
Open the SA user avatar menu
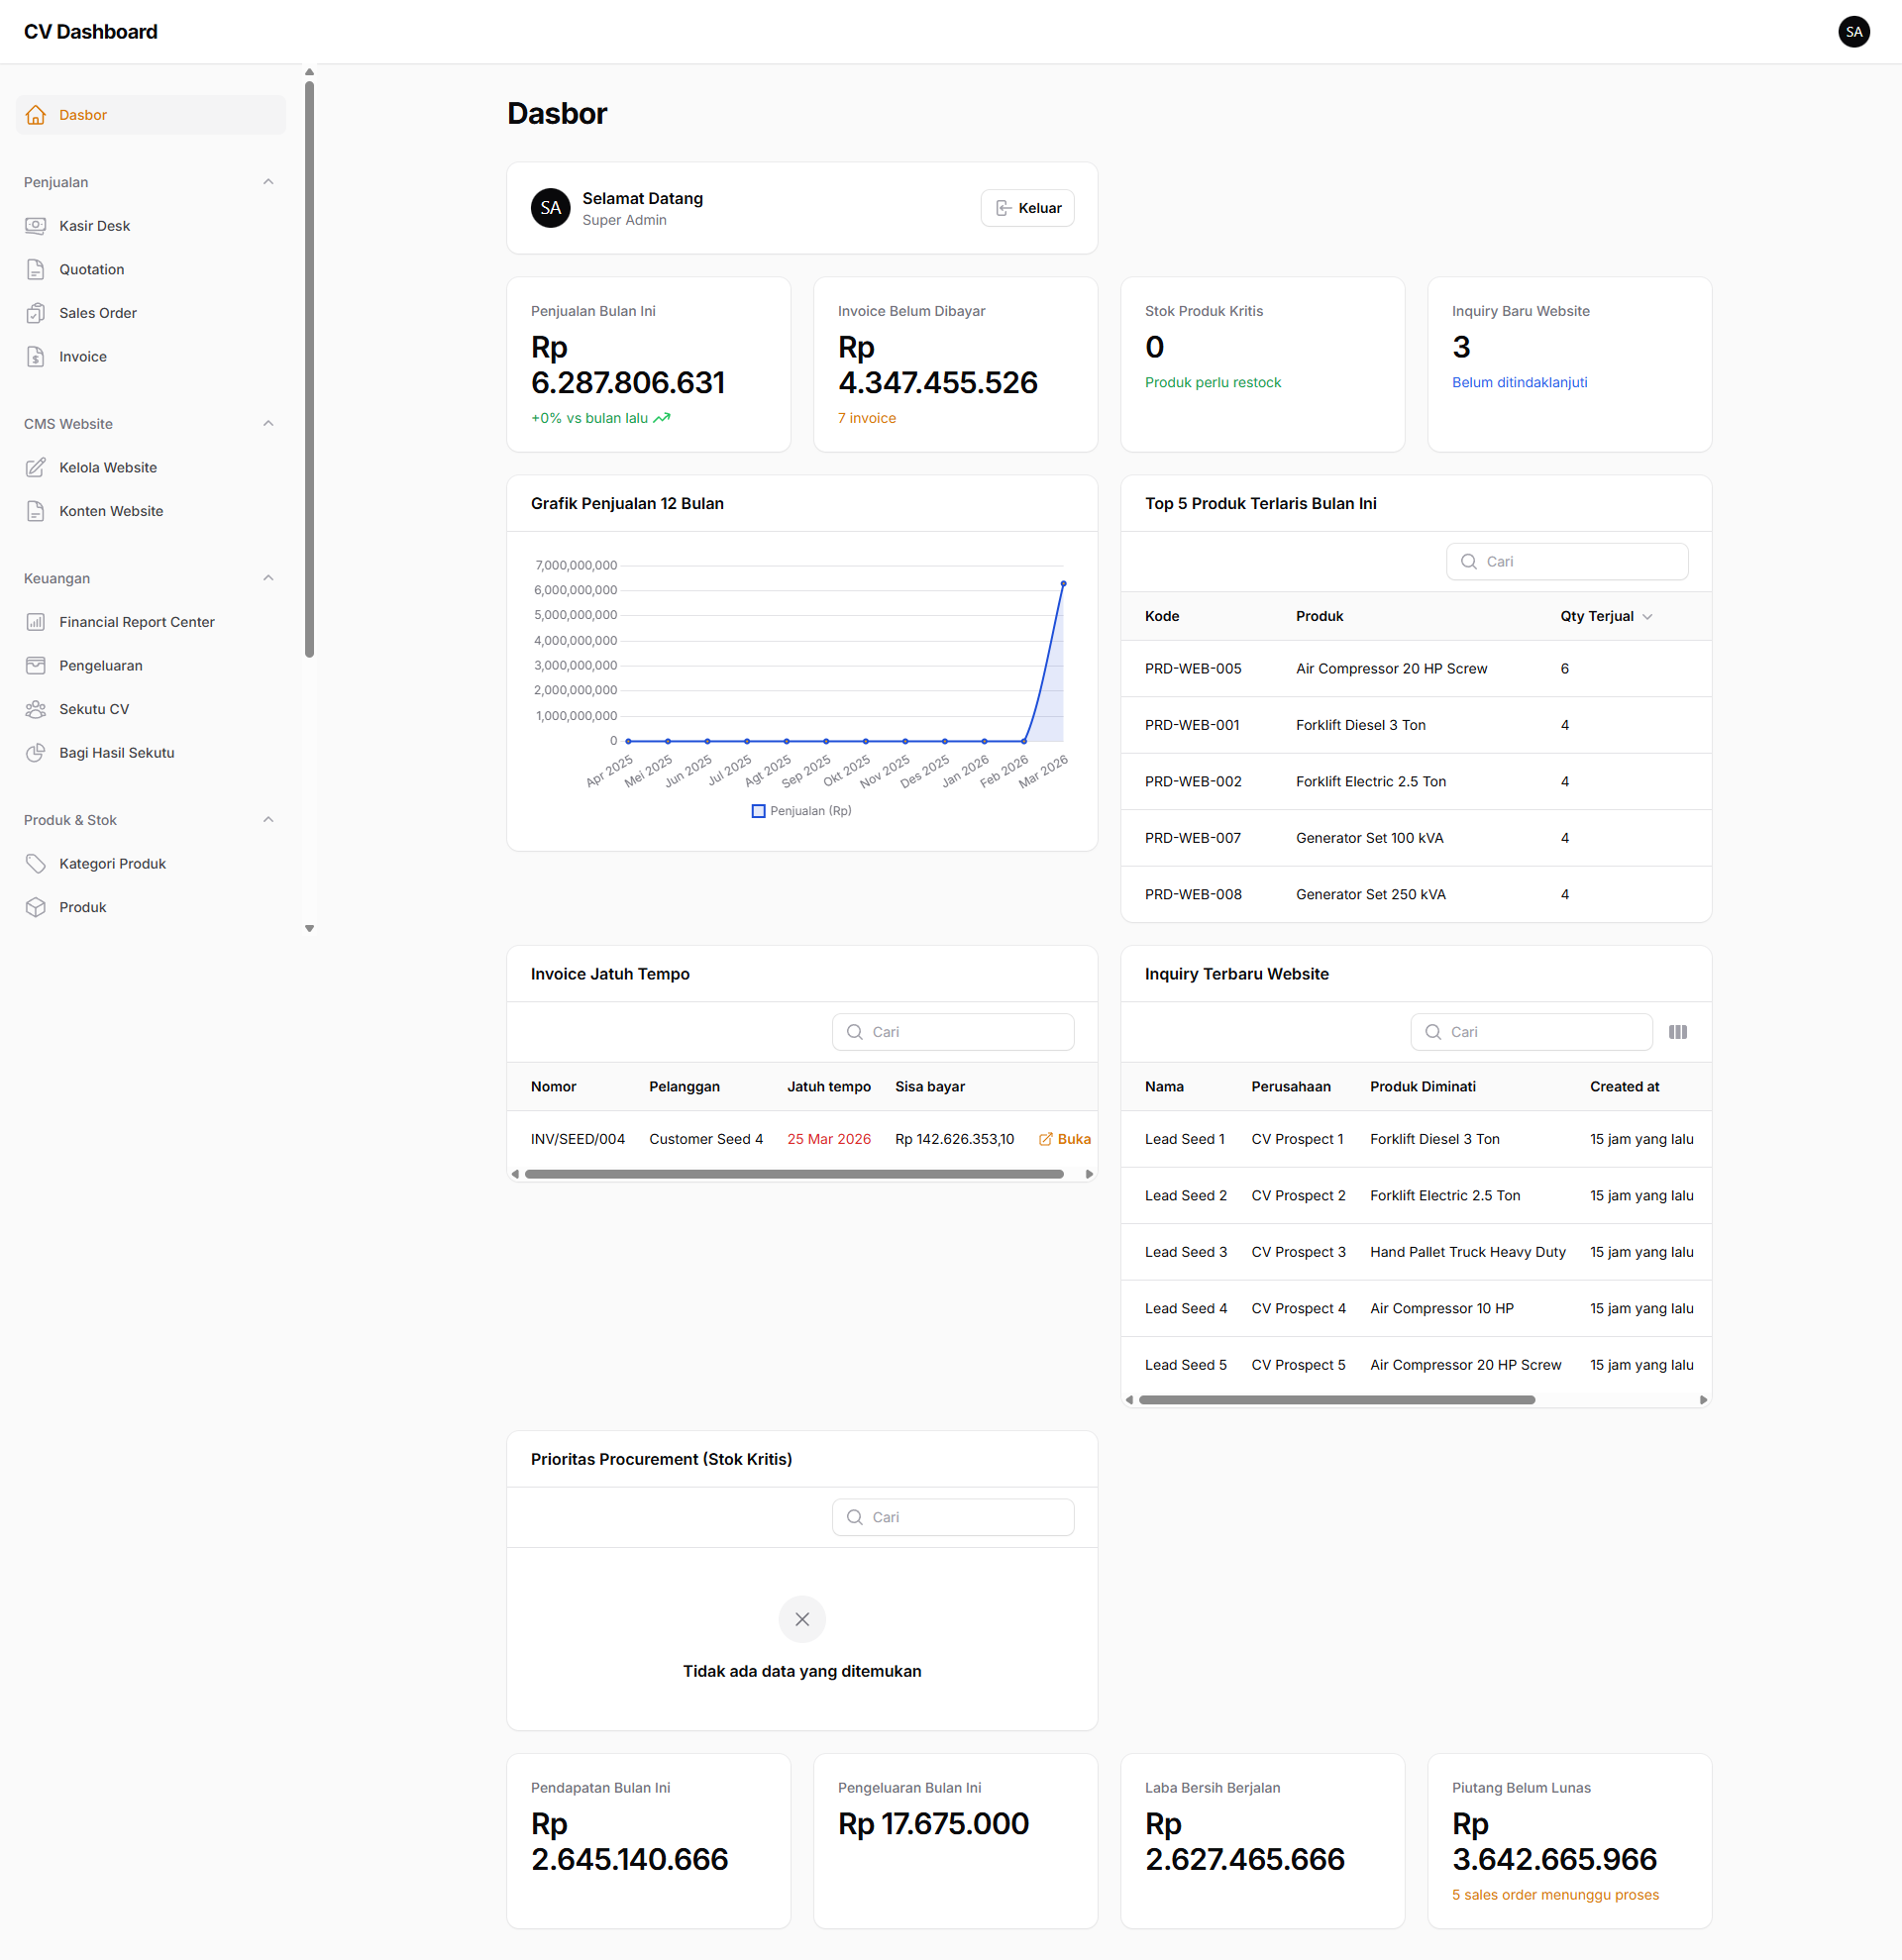pos(1853,32)
